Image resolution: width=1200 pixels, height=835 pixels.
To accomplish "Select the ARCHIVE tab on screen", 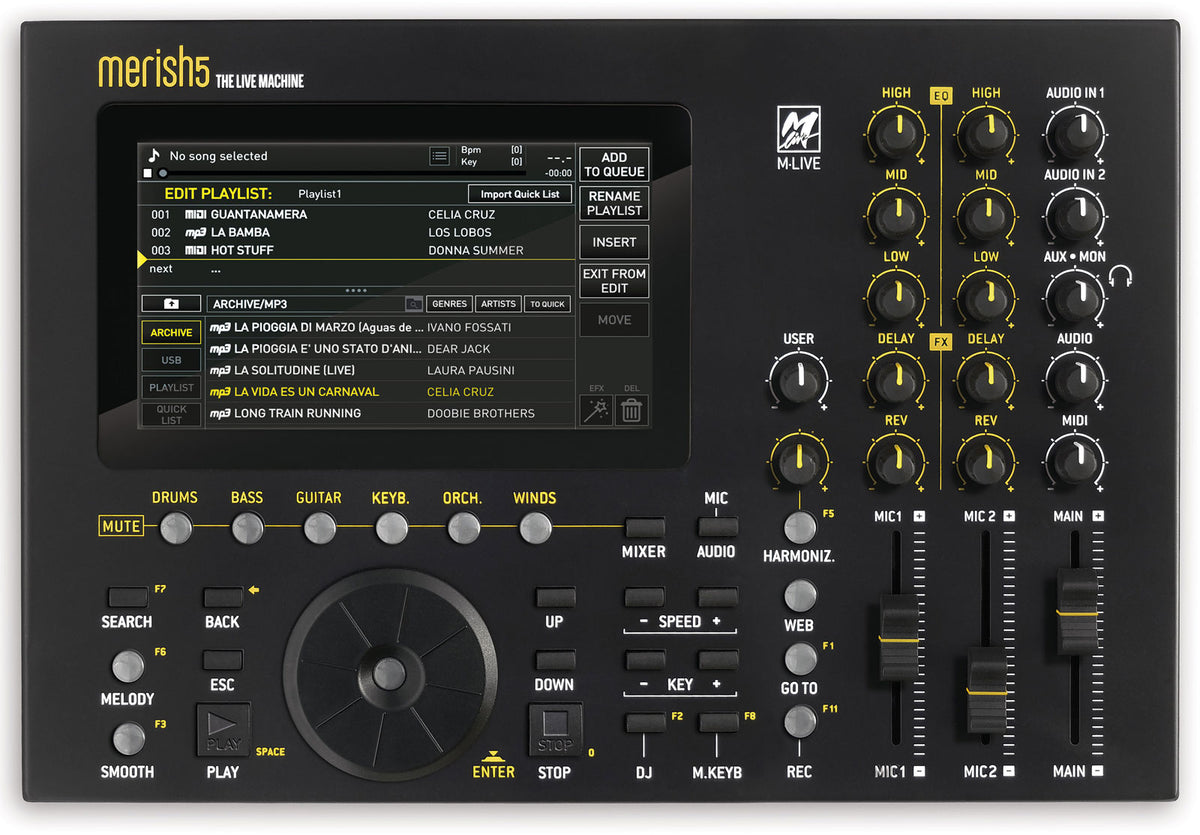I will (171, 333).
